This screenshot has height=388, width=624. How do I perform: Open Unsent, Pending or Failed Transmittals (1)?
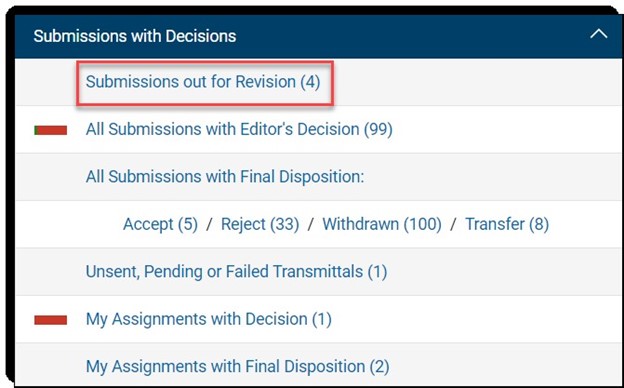click(236, 272)
